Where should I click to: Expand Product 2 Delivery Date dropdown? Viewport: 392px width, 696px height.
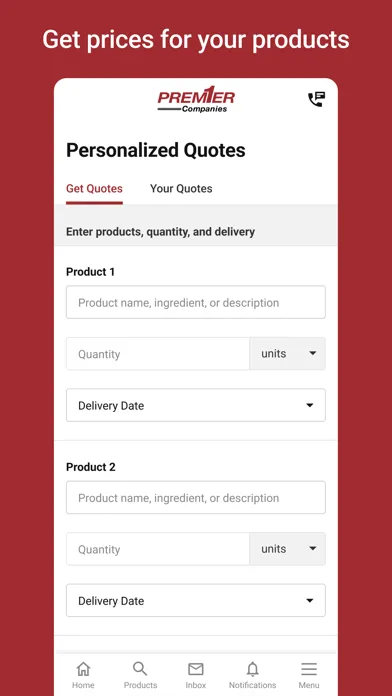(196, 601)
